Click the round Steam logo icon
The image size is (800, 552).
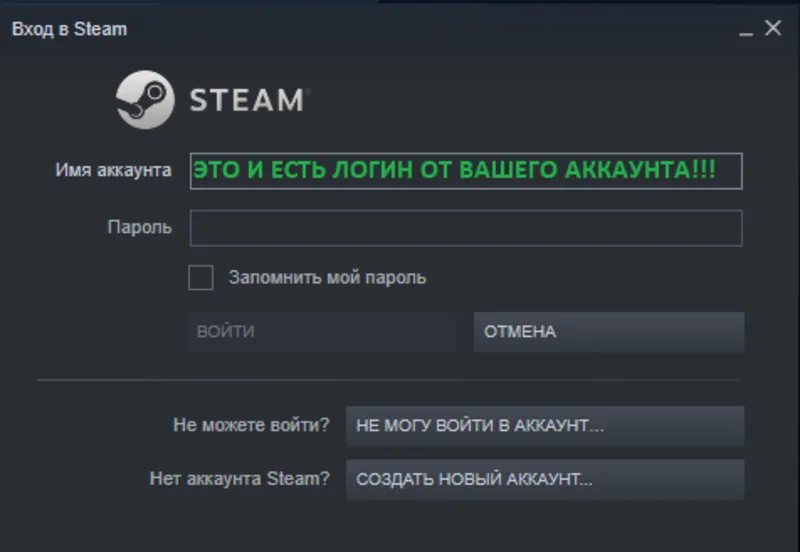click(x=145, y=99)
